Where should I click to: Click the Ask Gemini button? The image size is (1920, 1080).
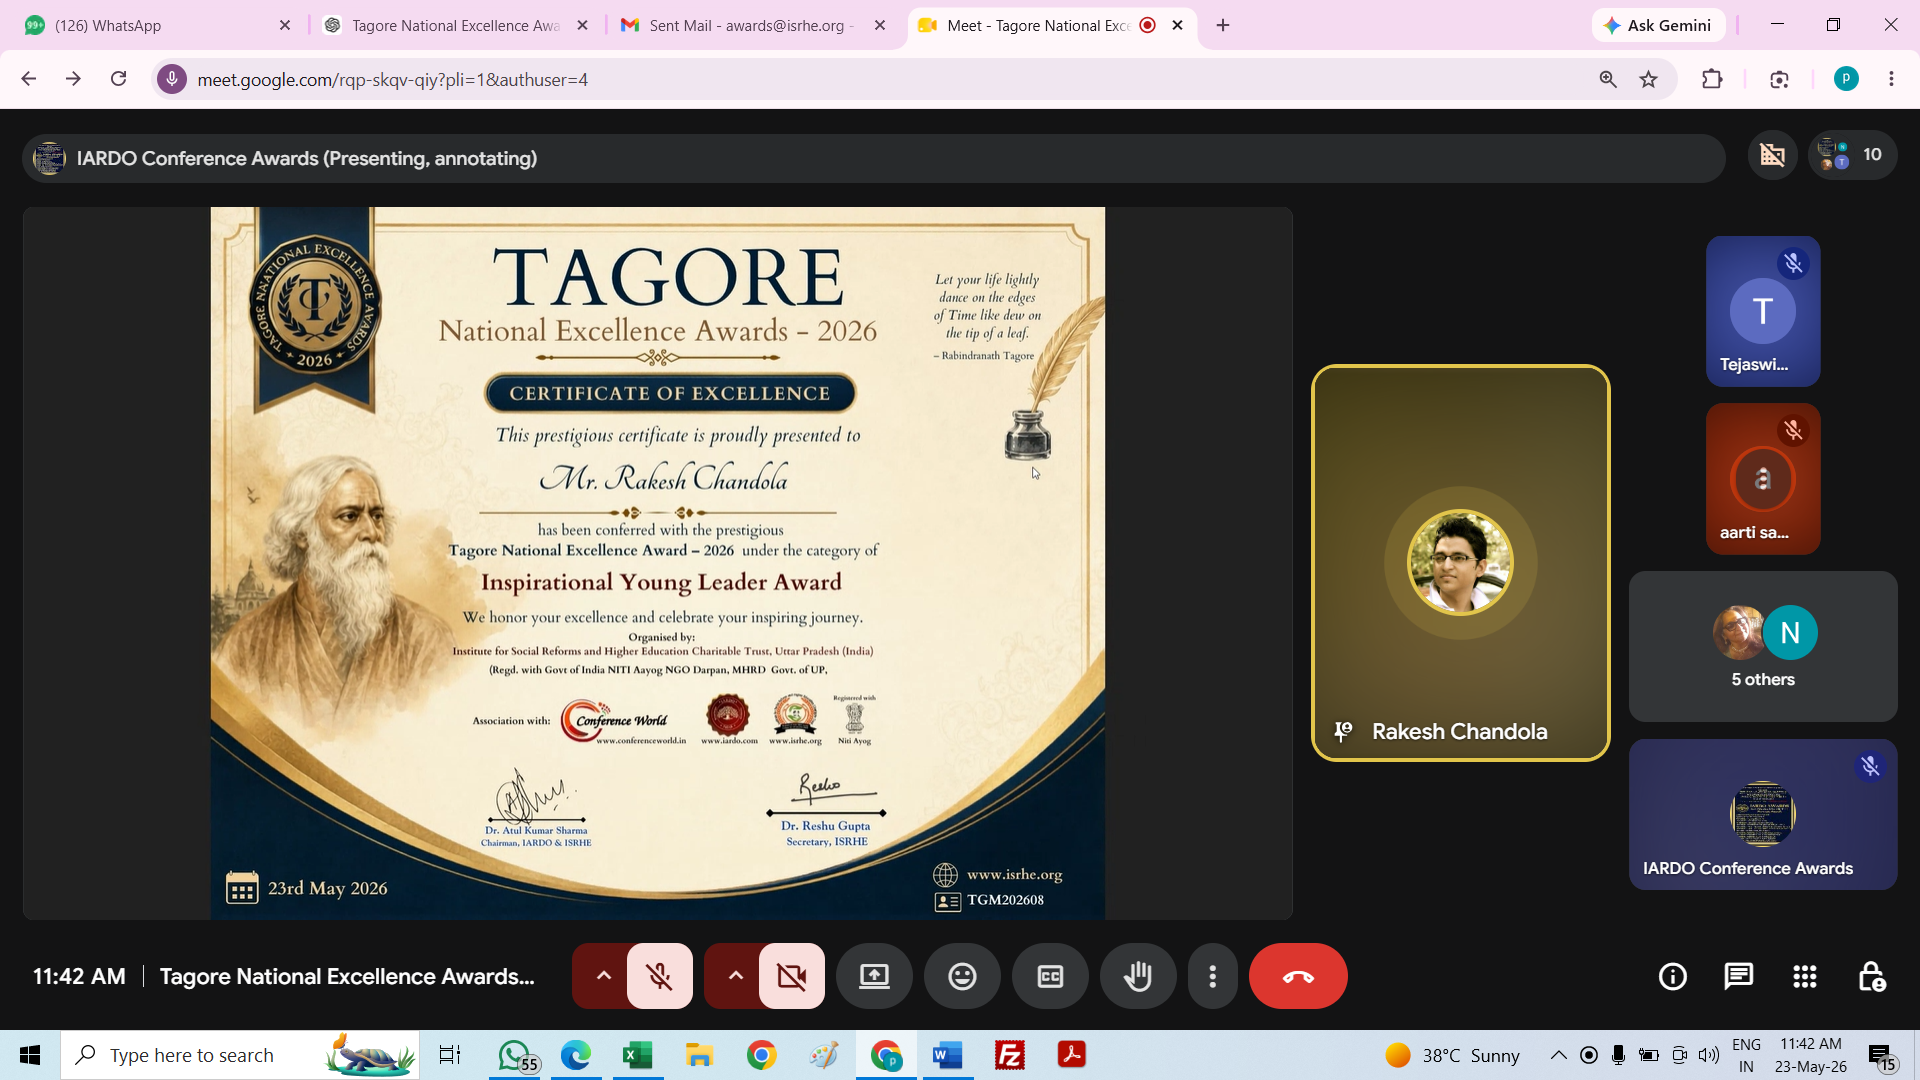(1658, 25)
